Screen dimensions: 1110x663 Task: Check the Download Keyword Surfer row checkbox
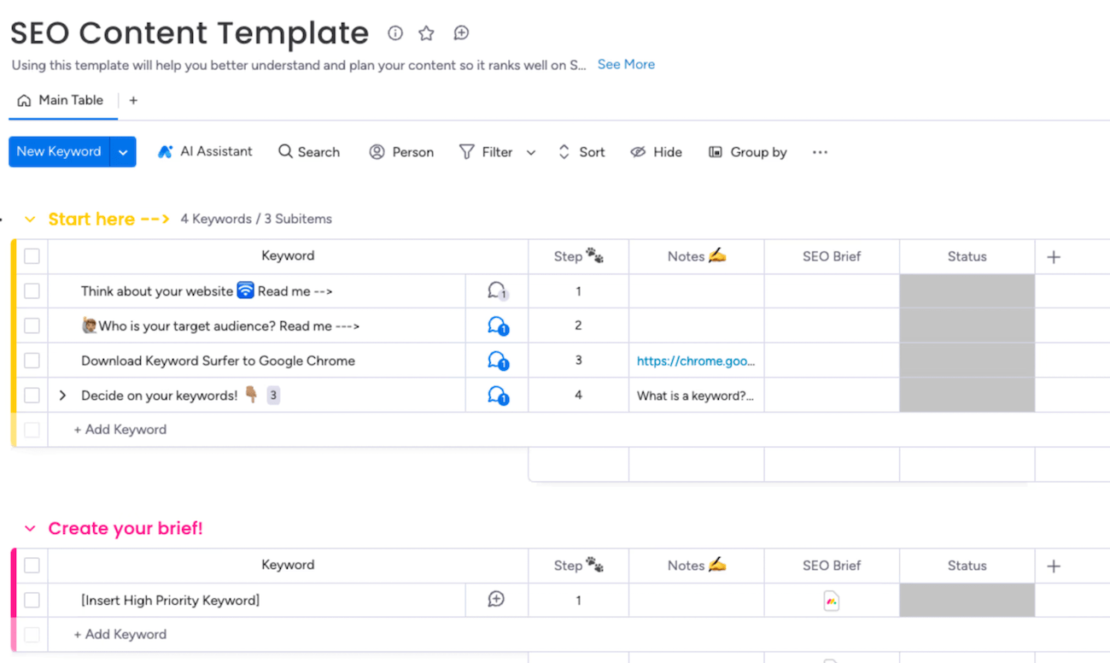point(32,361)
